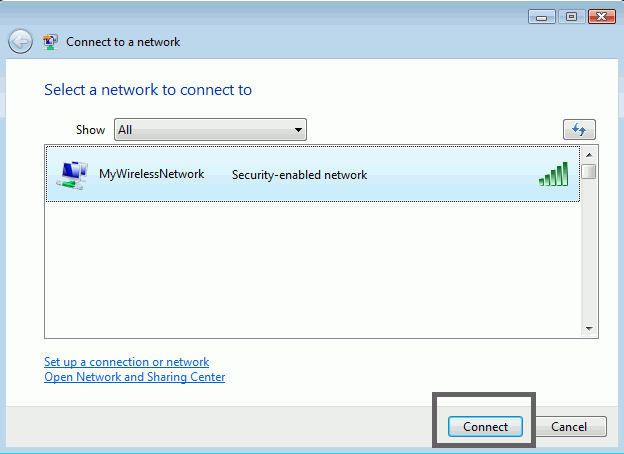Cancel the network connection dialog
Screen dimensions: 624x454
tap(569, 427)
